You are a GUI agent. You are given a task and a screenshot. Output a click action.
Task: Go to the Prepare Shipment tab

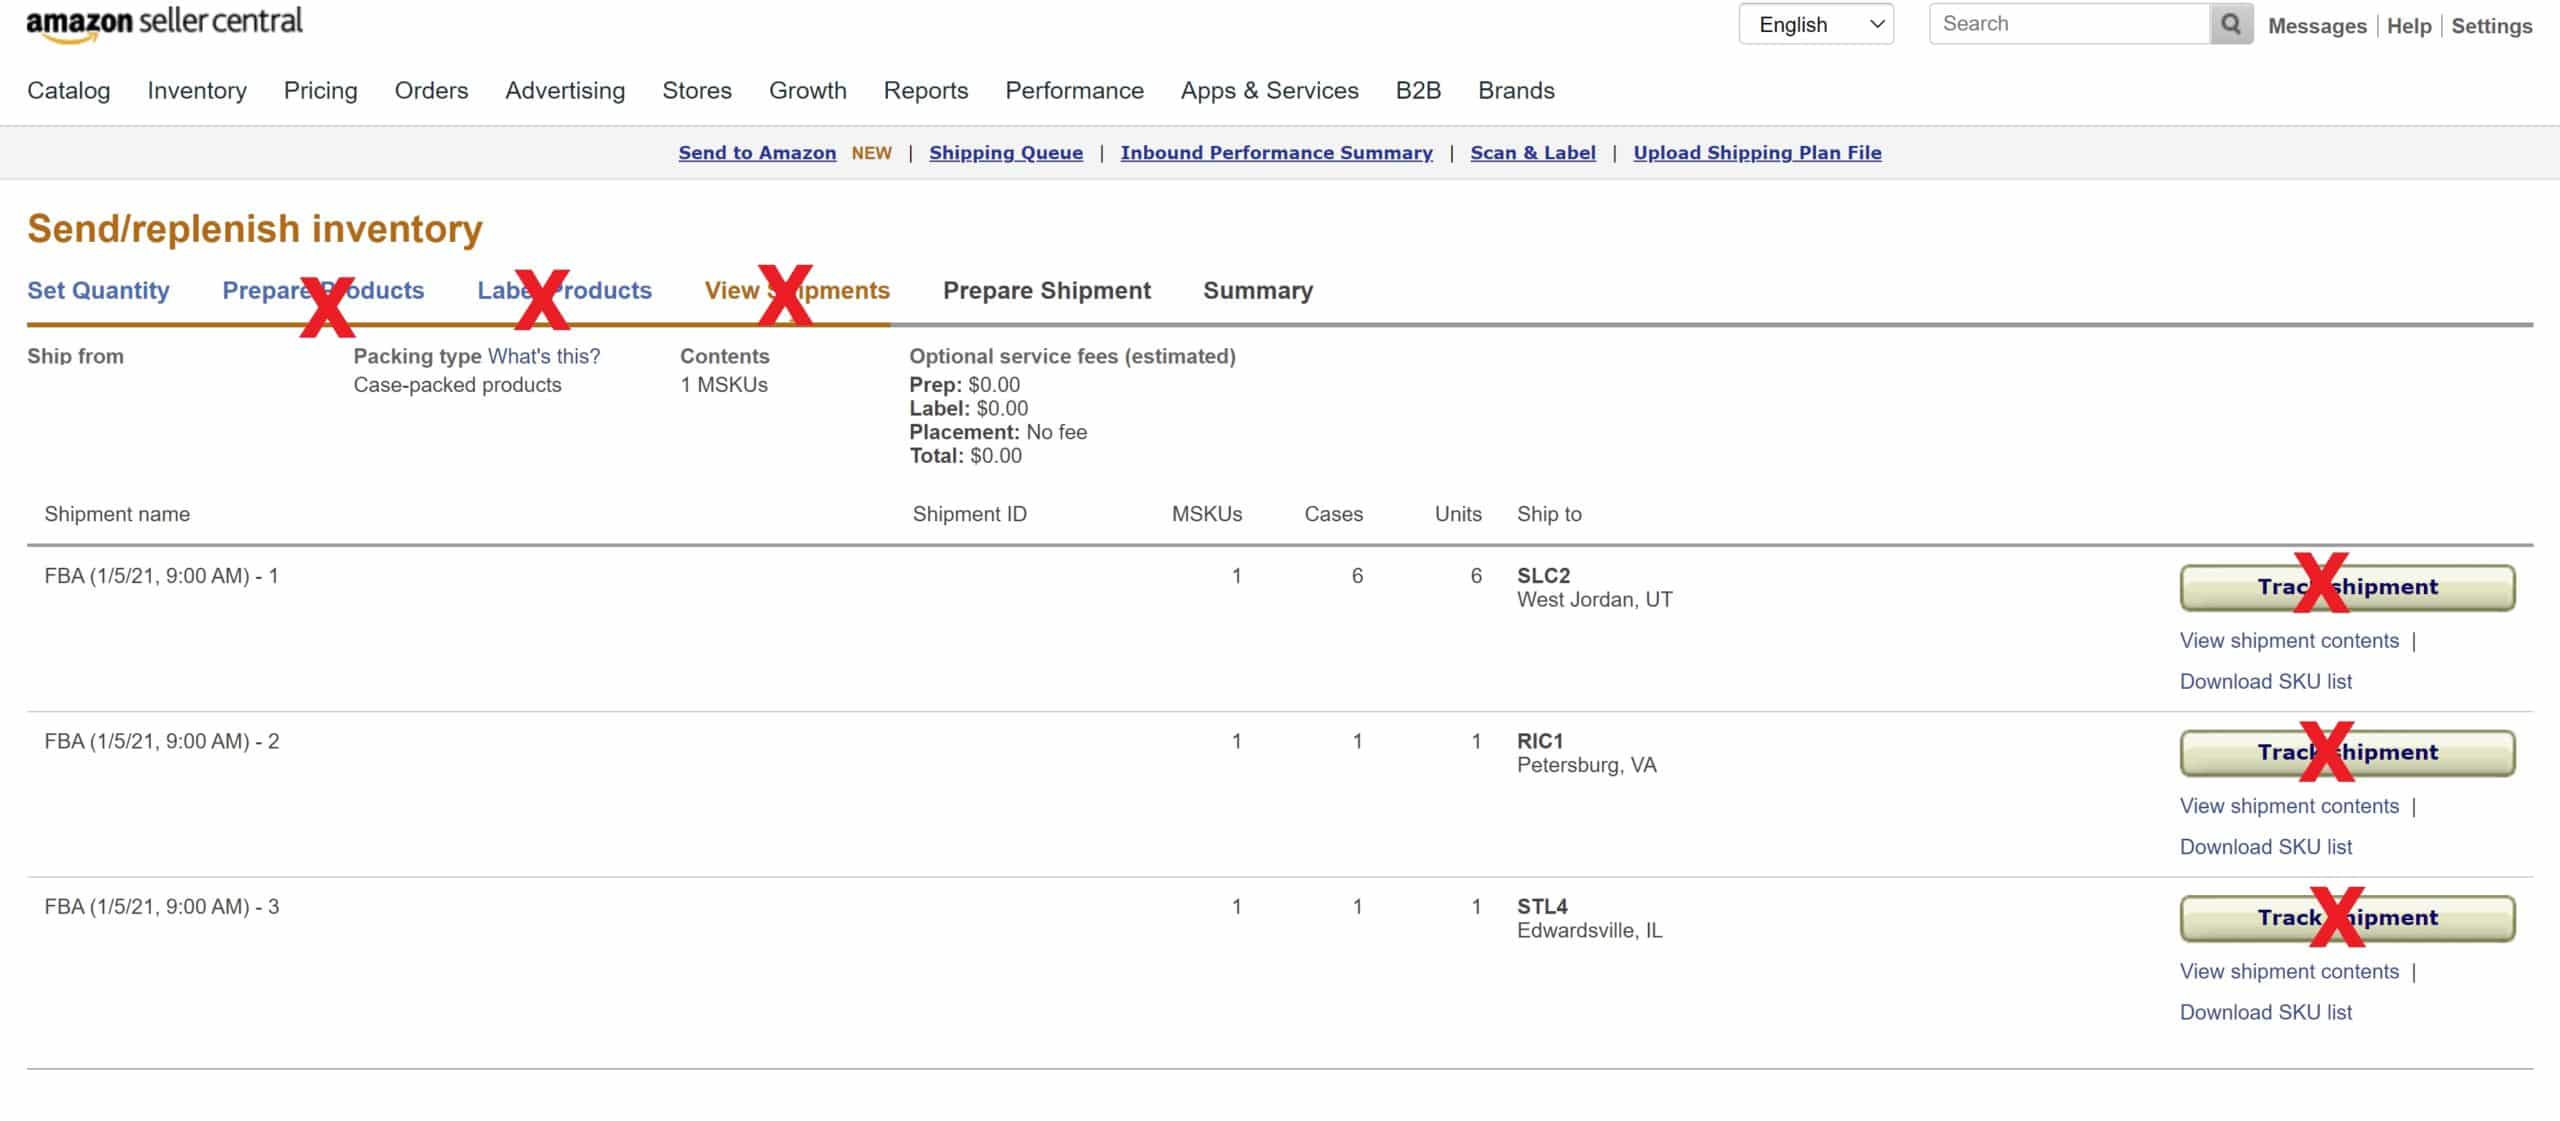coord(1047,290)
